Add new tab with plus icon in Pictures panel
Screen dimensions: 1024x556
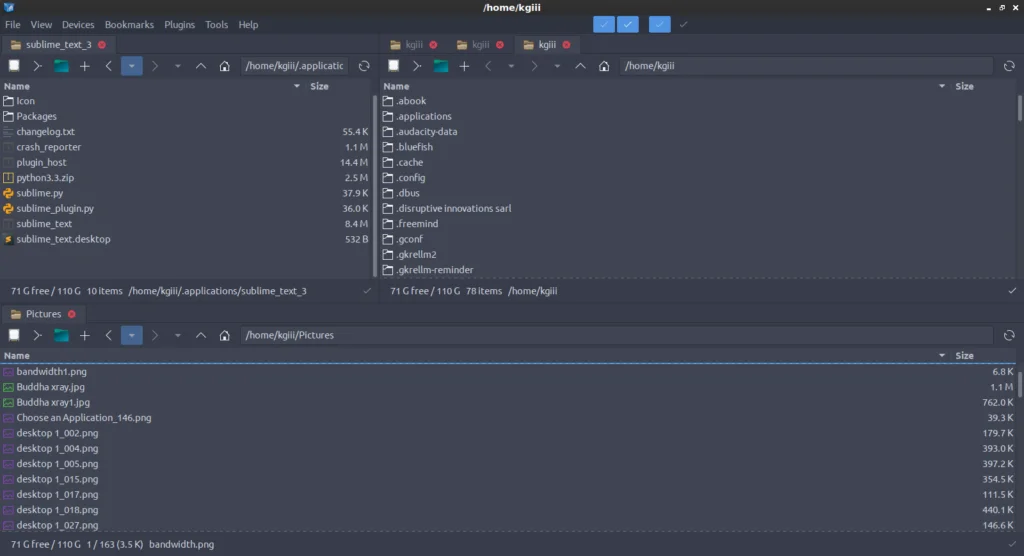click(85, 335)
